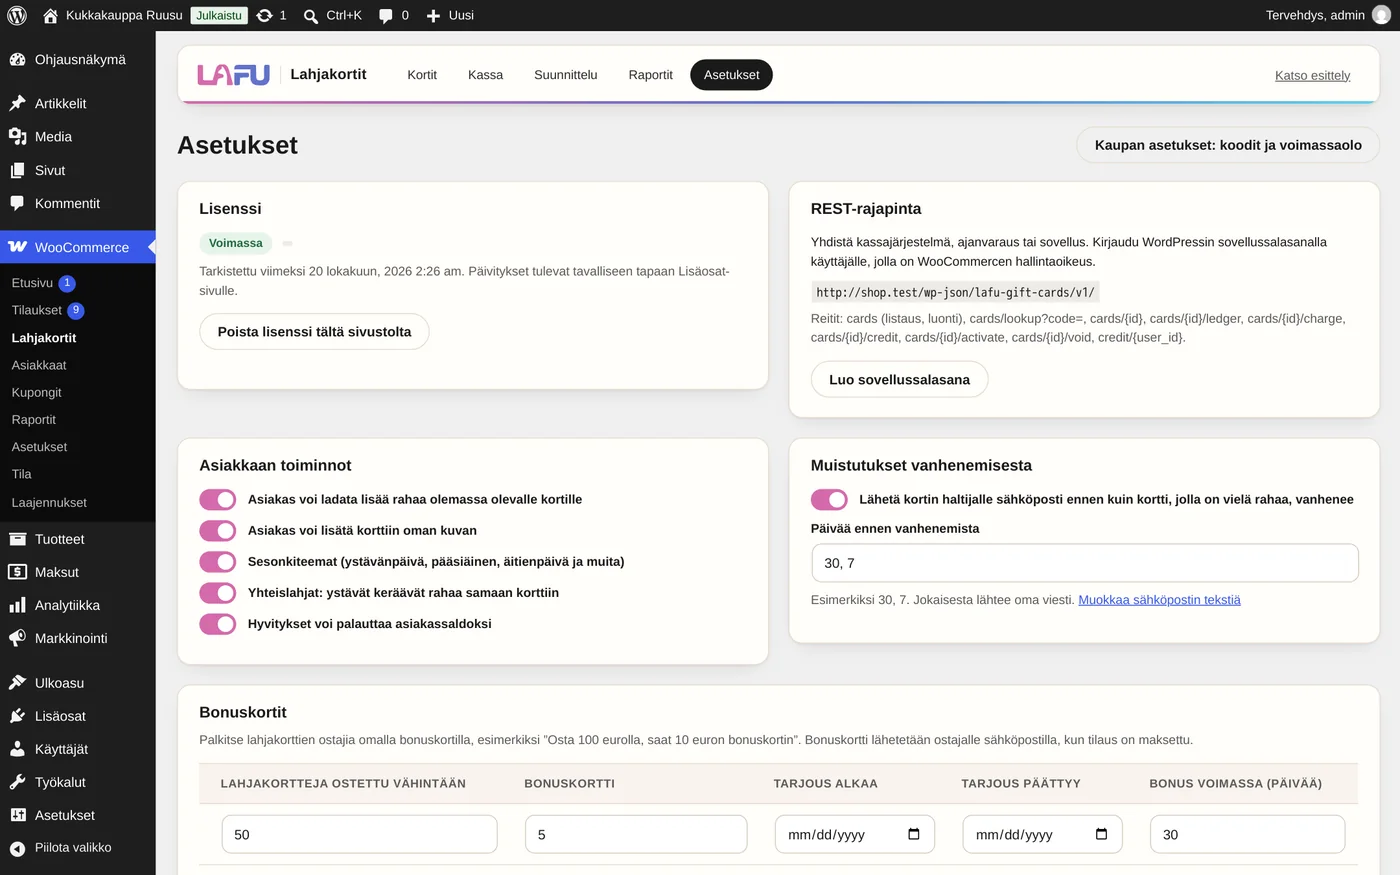Screen dimensions: 1400x875
Task: Switch to the Kassa tab
Action: [485, 75]
